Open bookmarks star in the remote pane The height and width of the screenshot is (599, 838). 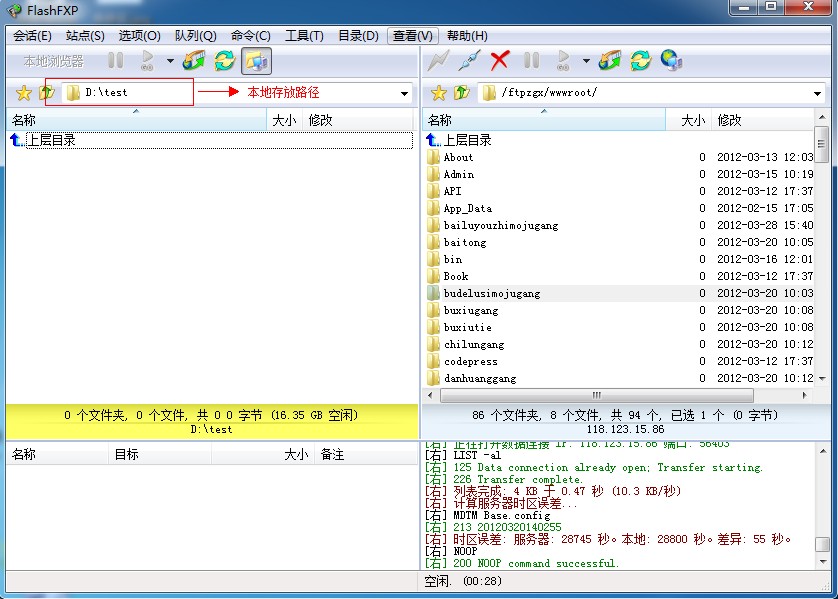point(438,93)
